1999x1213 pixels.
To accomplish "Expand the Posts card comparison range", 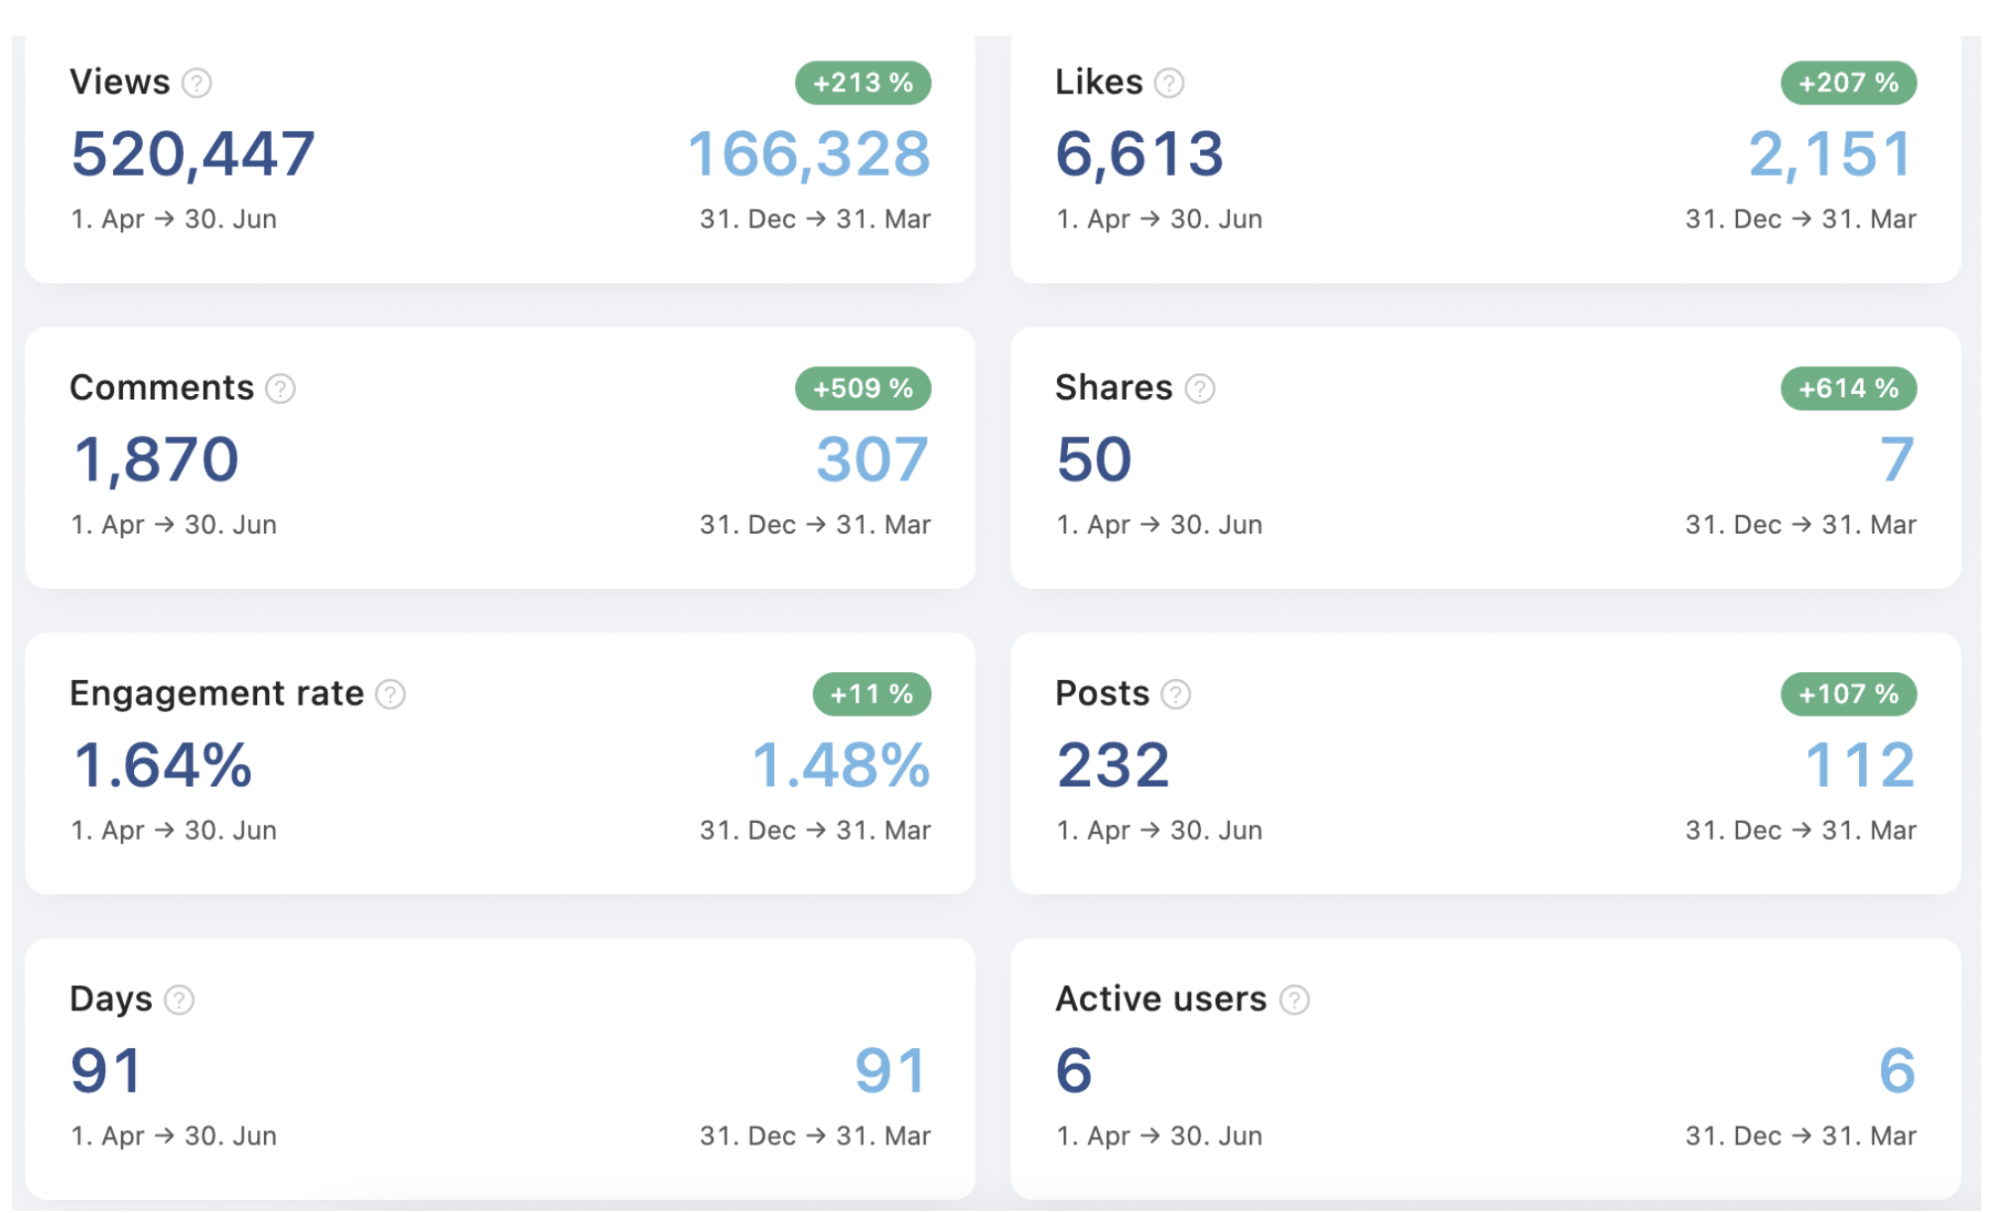I will click(1800, 830).
